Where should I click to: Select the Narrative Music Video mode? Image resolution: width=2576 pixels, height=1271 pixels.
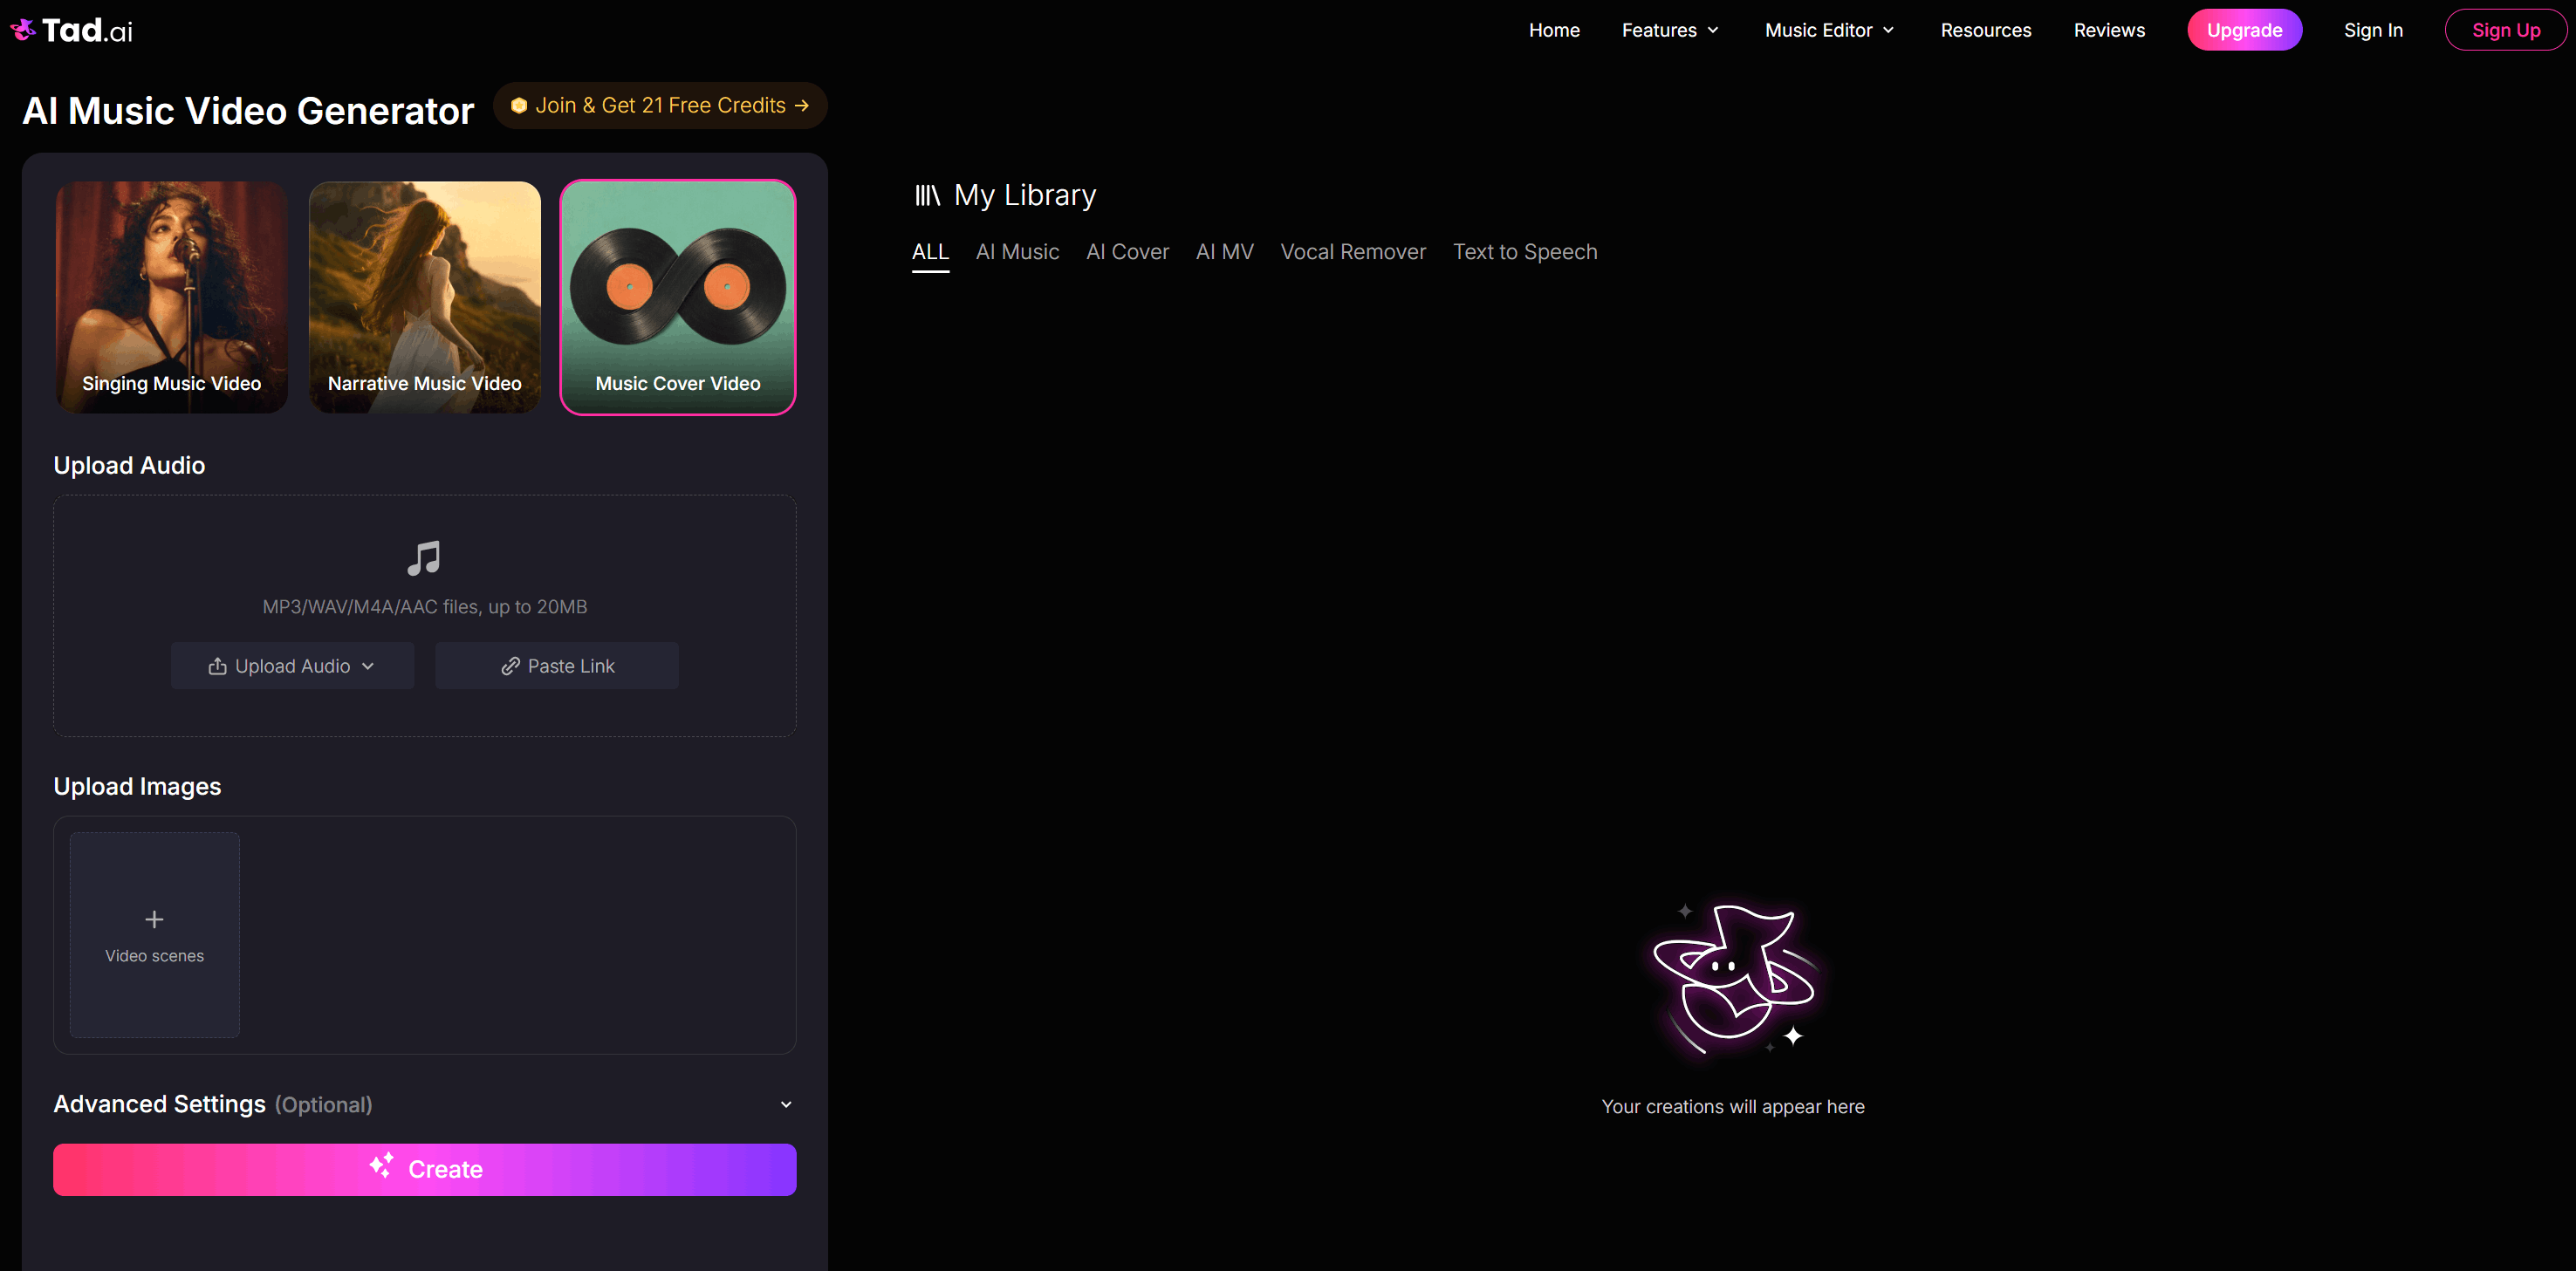[425, 297]
